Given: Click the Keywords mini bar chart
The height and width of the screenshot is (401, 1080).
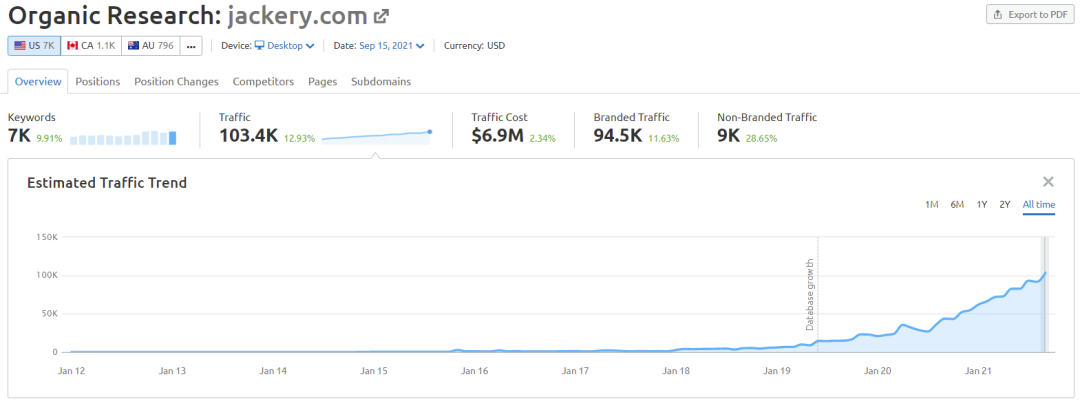Looking at the screenshot, I should 123,138.
